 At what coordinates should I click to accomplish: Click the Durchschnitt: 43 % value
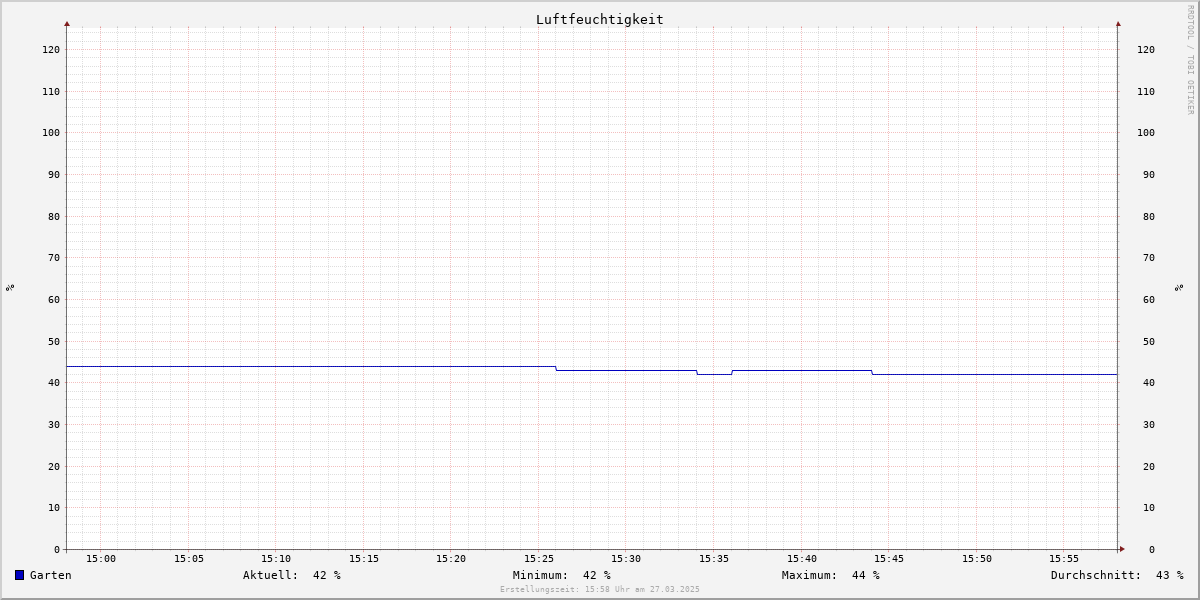point(1117,575)
